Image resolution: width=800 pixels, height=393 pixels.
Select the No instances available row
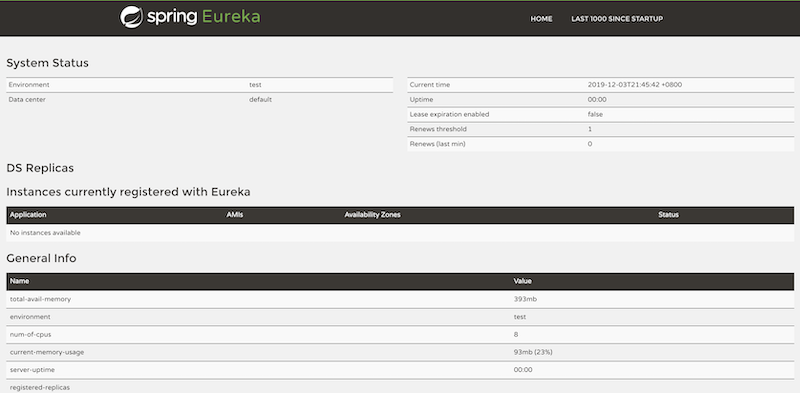tap(400, 233)
